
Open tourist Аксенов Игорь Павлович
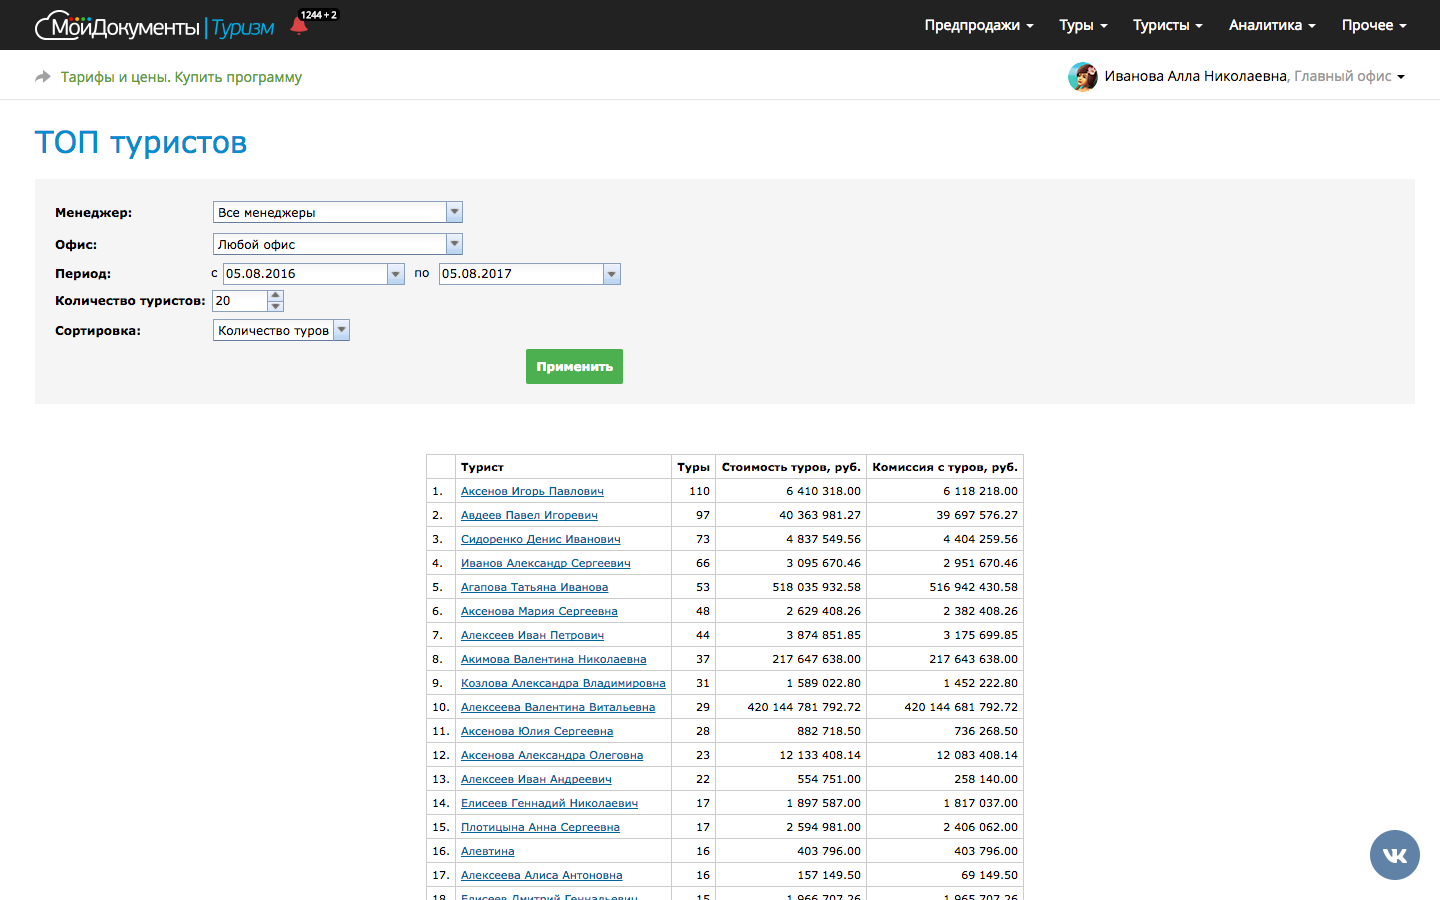(532, 491)
